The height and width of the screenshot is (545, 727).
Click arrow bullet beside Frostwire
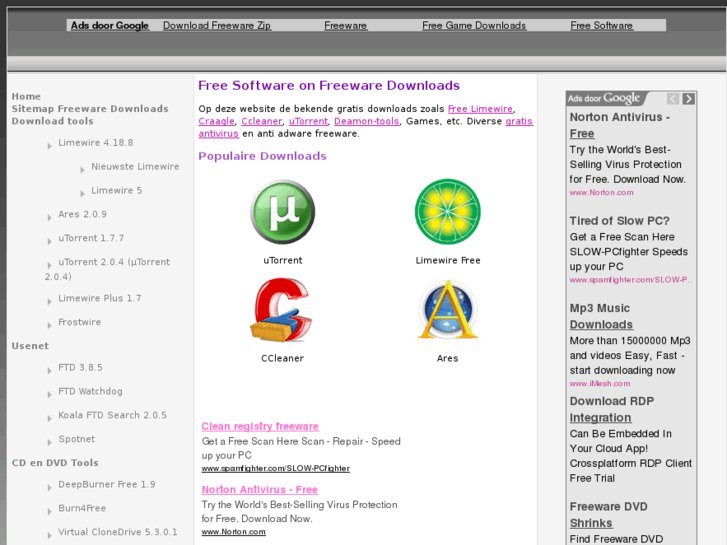click(49, 326)
